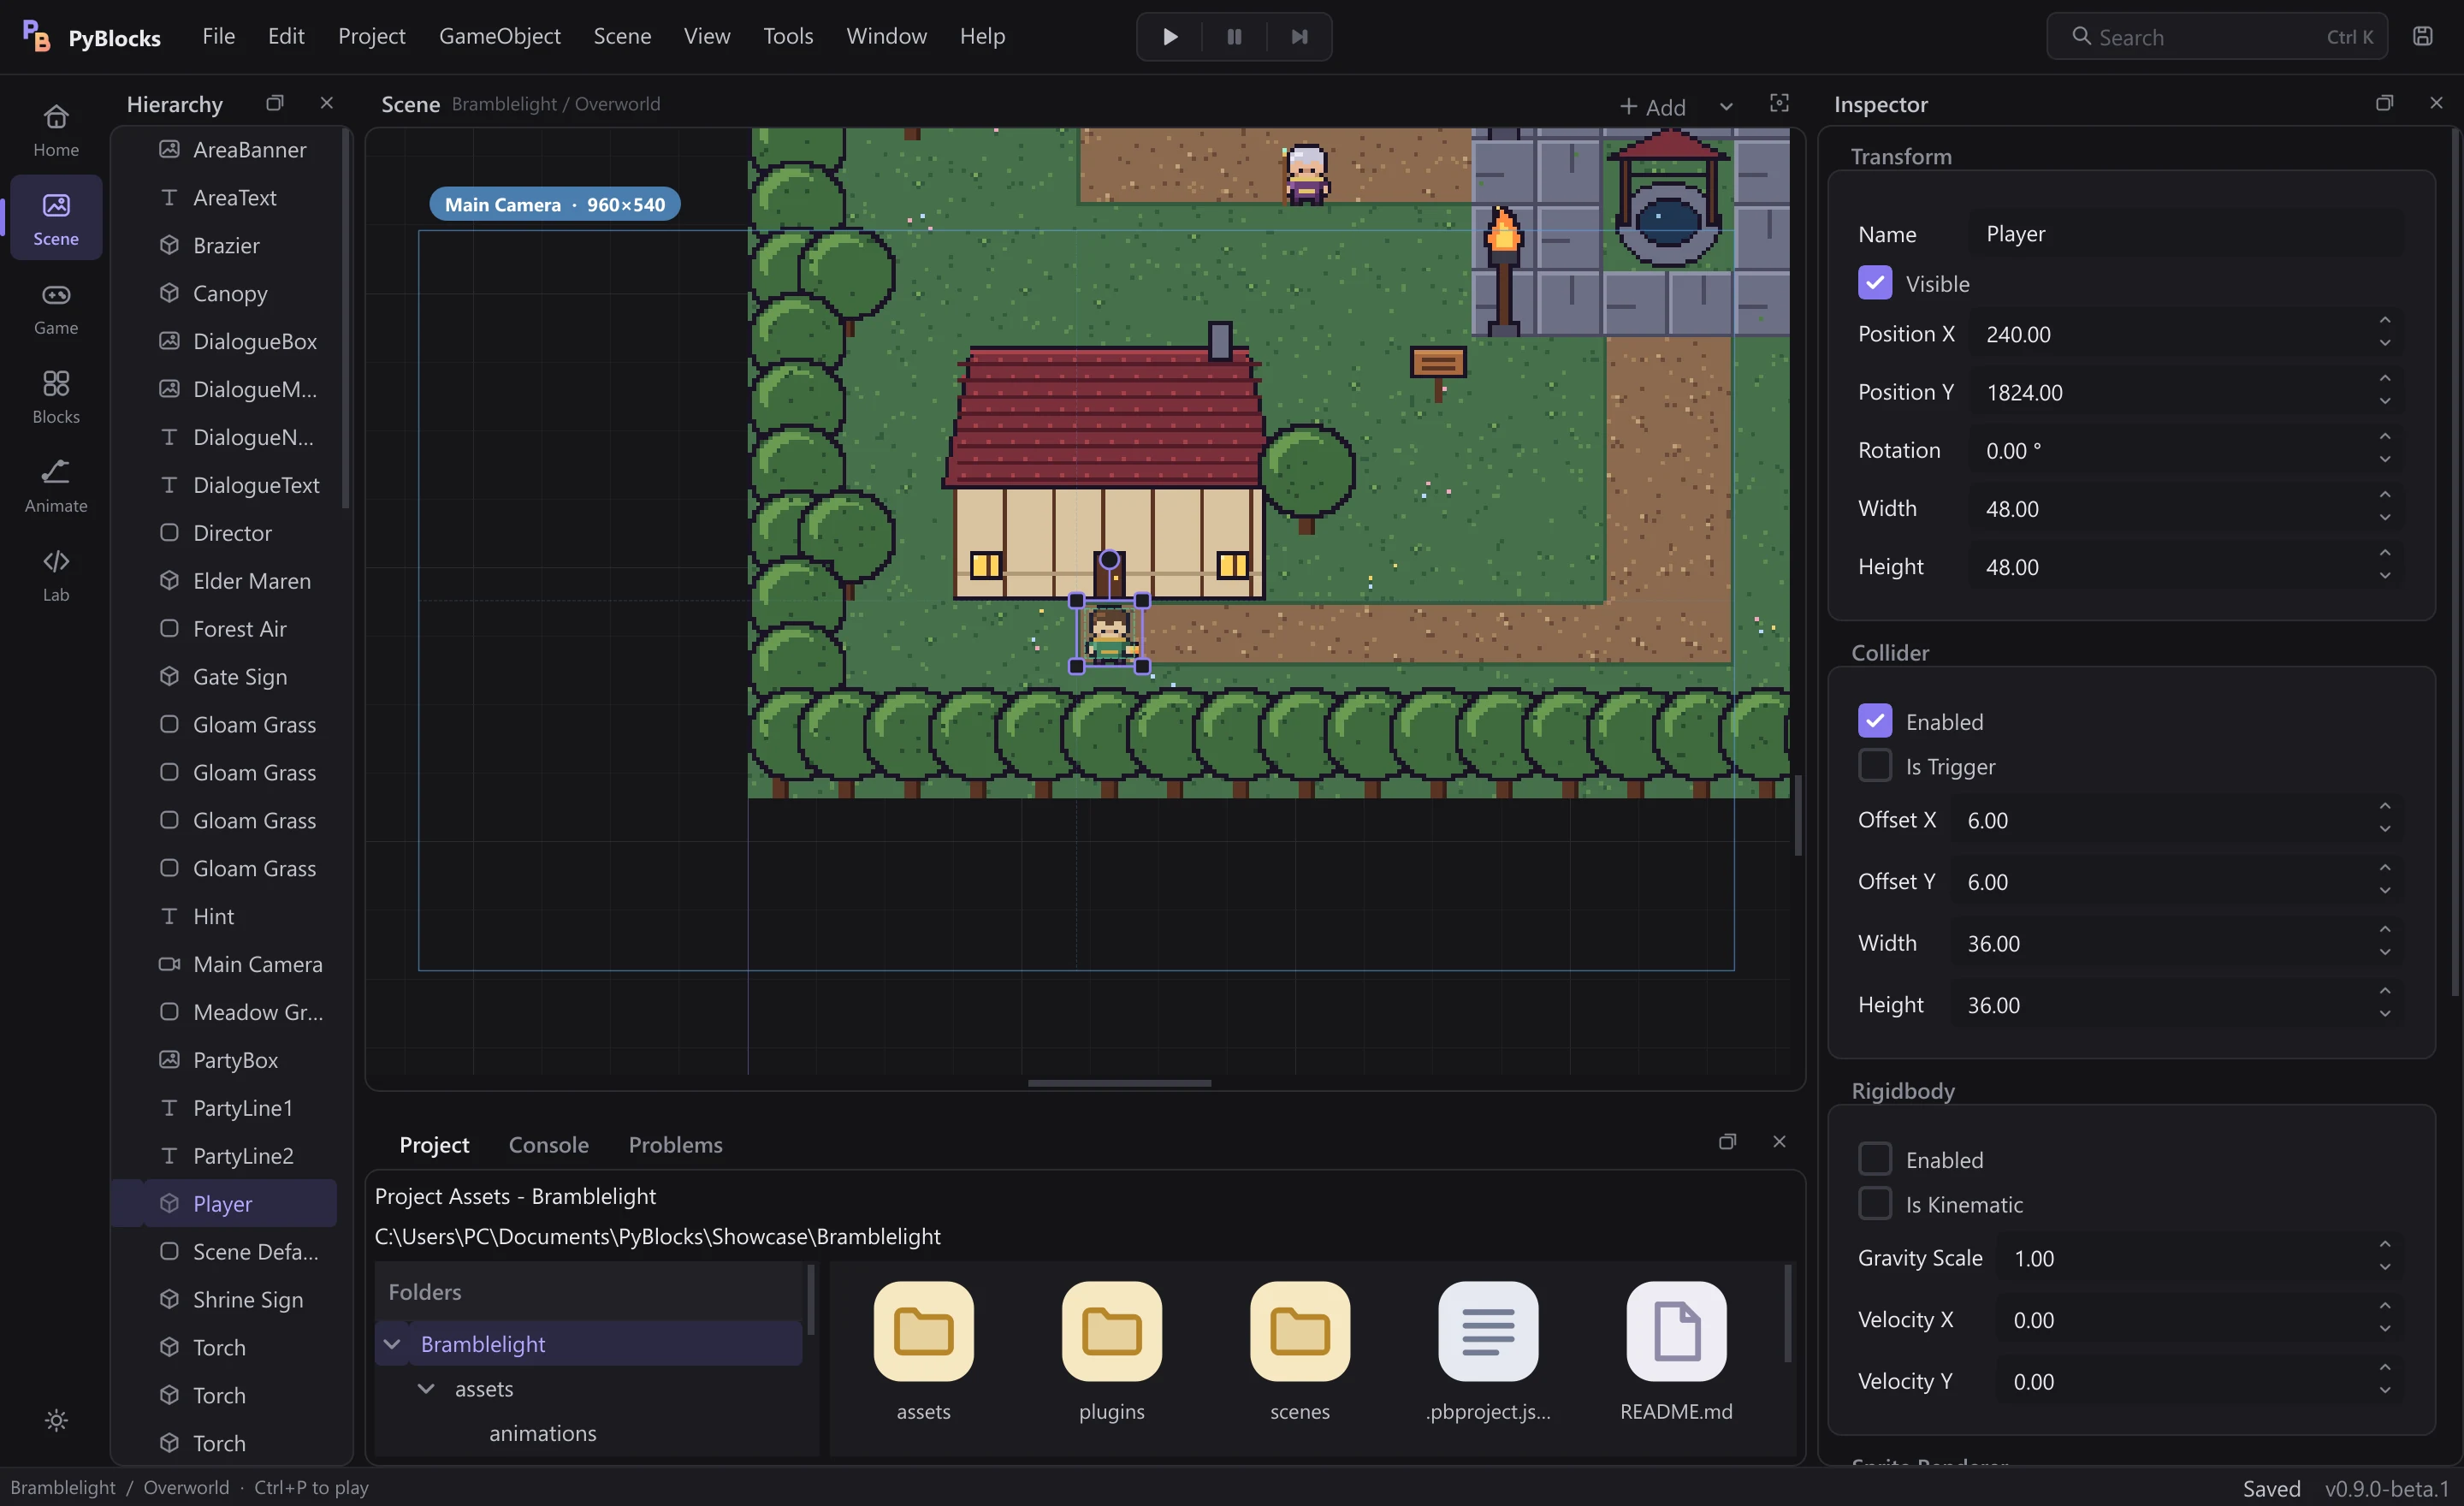Pop out the Hierarchy panel
This screenshot has width=2464, height=1506.
[275, 103]
